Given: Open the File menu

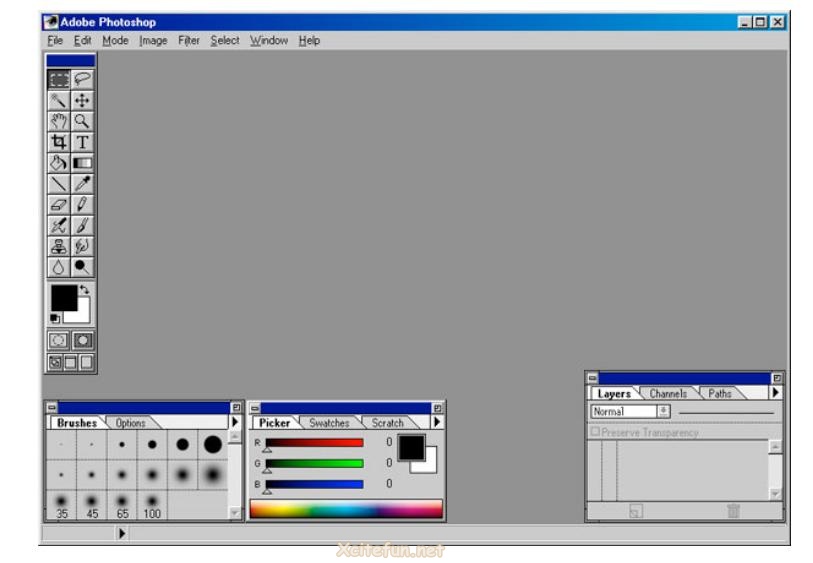Looking at the screenshot, I should coord(55,40).
